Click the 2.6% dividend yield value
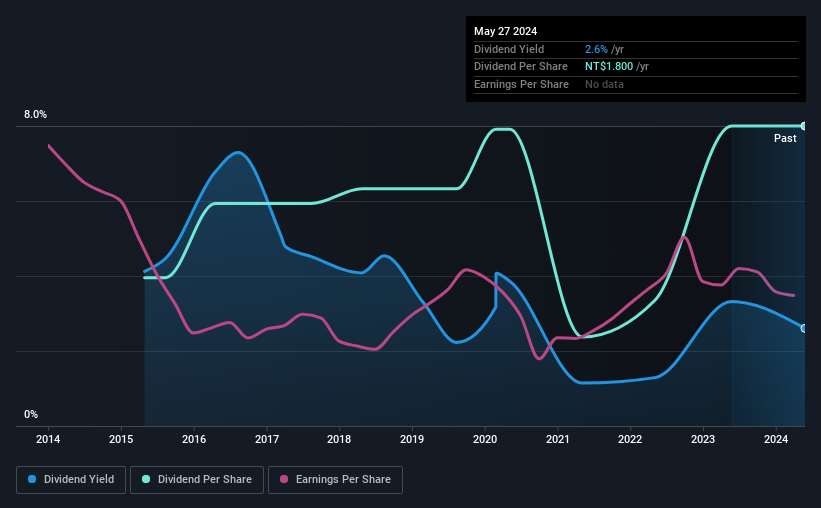Viewport: 821px width, 508px height. [x=596, y=49]
